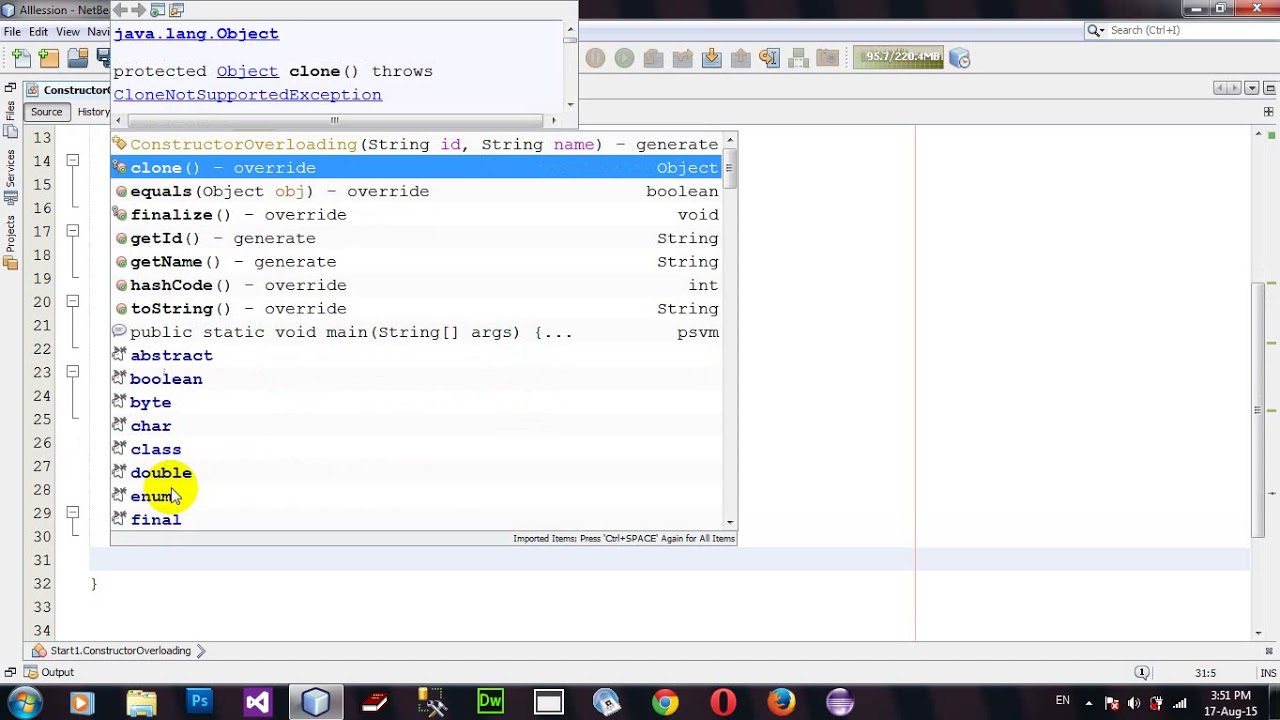
Task: Follow the CloneNotSupportedException link
Action: tap(247, 95)
